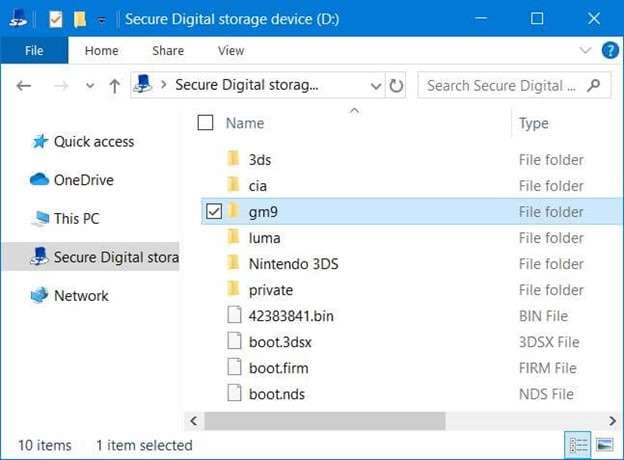Sort by the Name column header
This screenshot has height=460, width=624.
(x=245, y=123)
